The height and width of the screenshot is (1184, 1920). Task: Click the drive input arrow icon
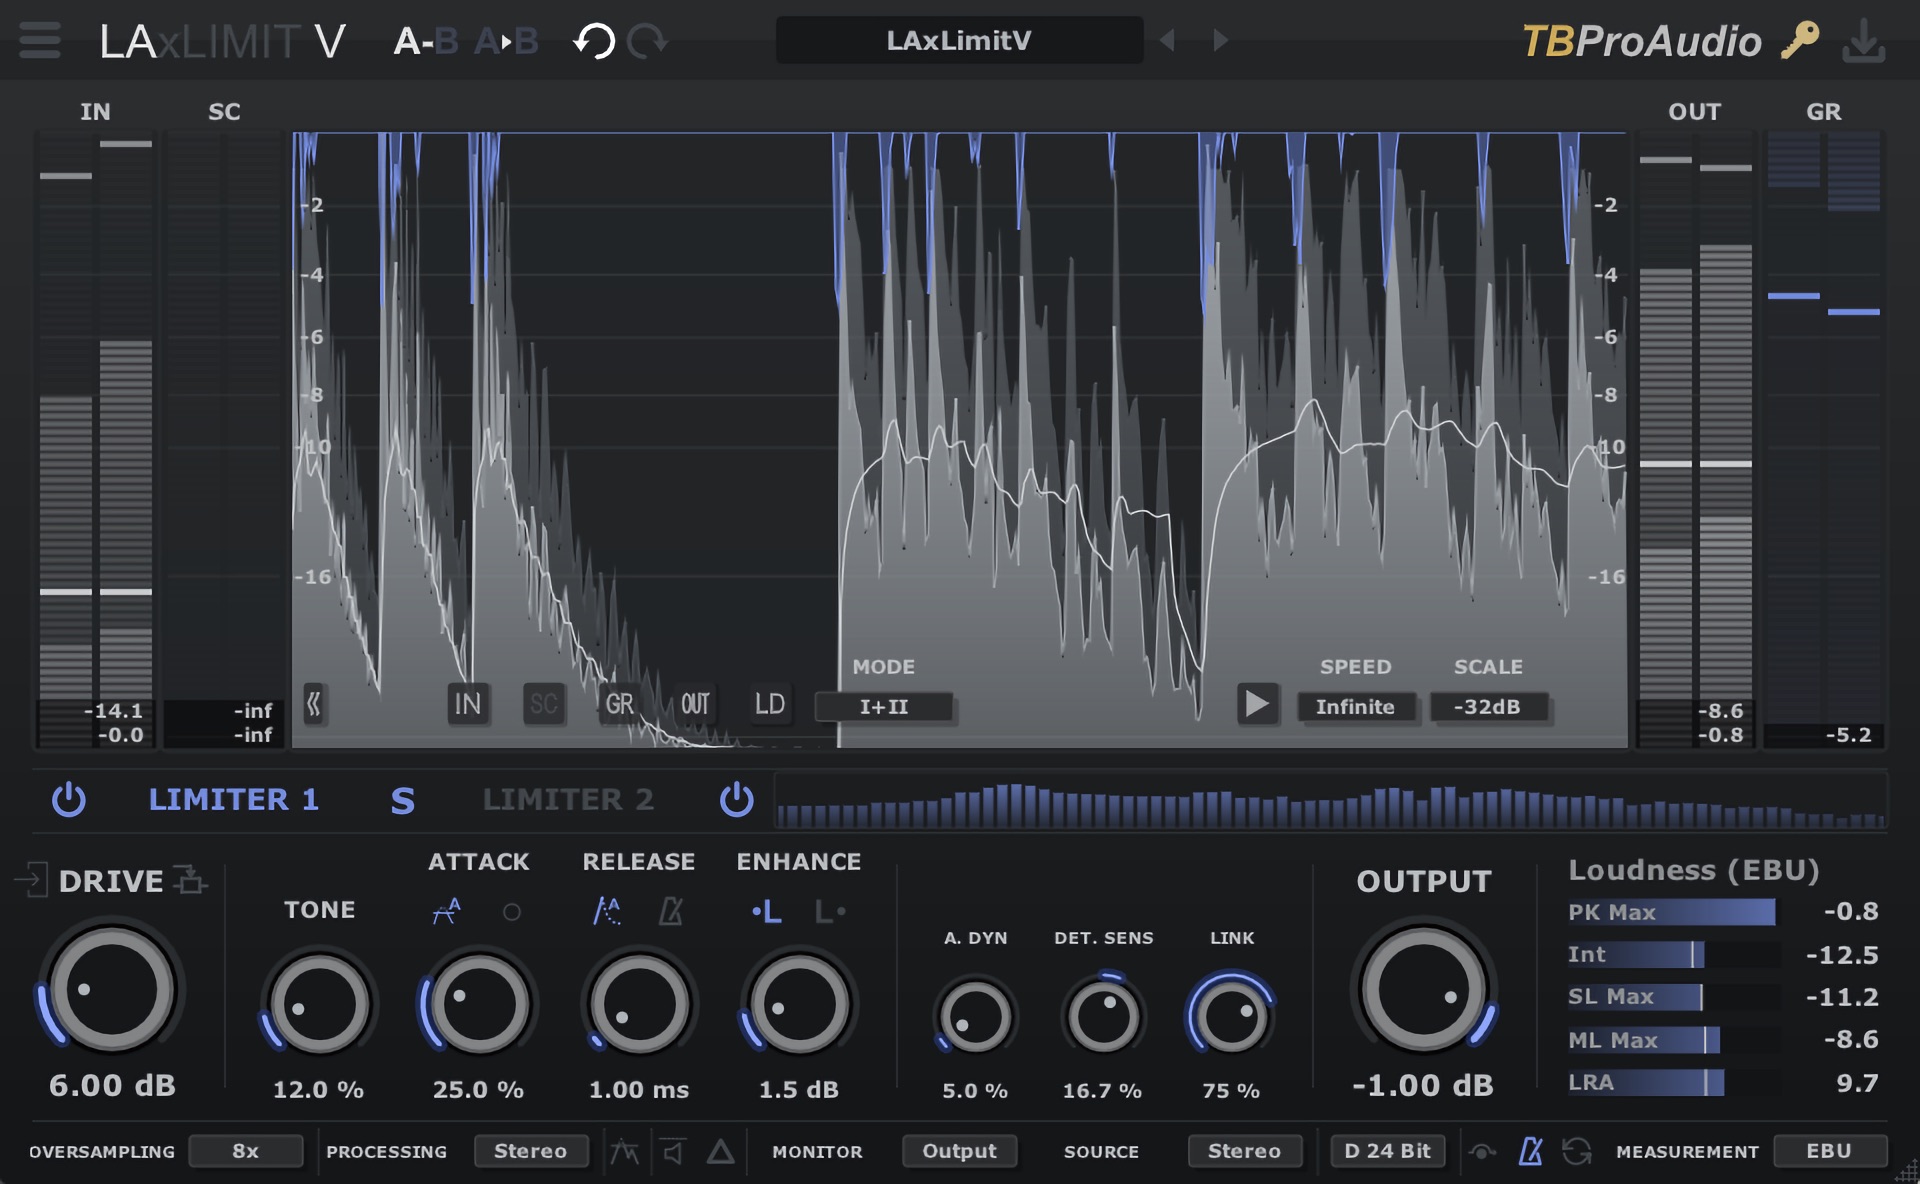32,880
